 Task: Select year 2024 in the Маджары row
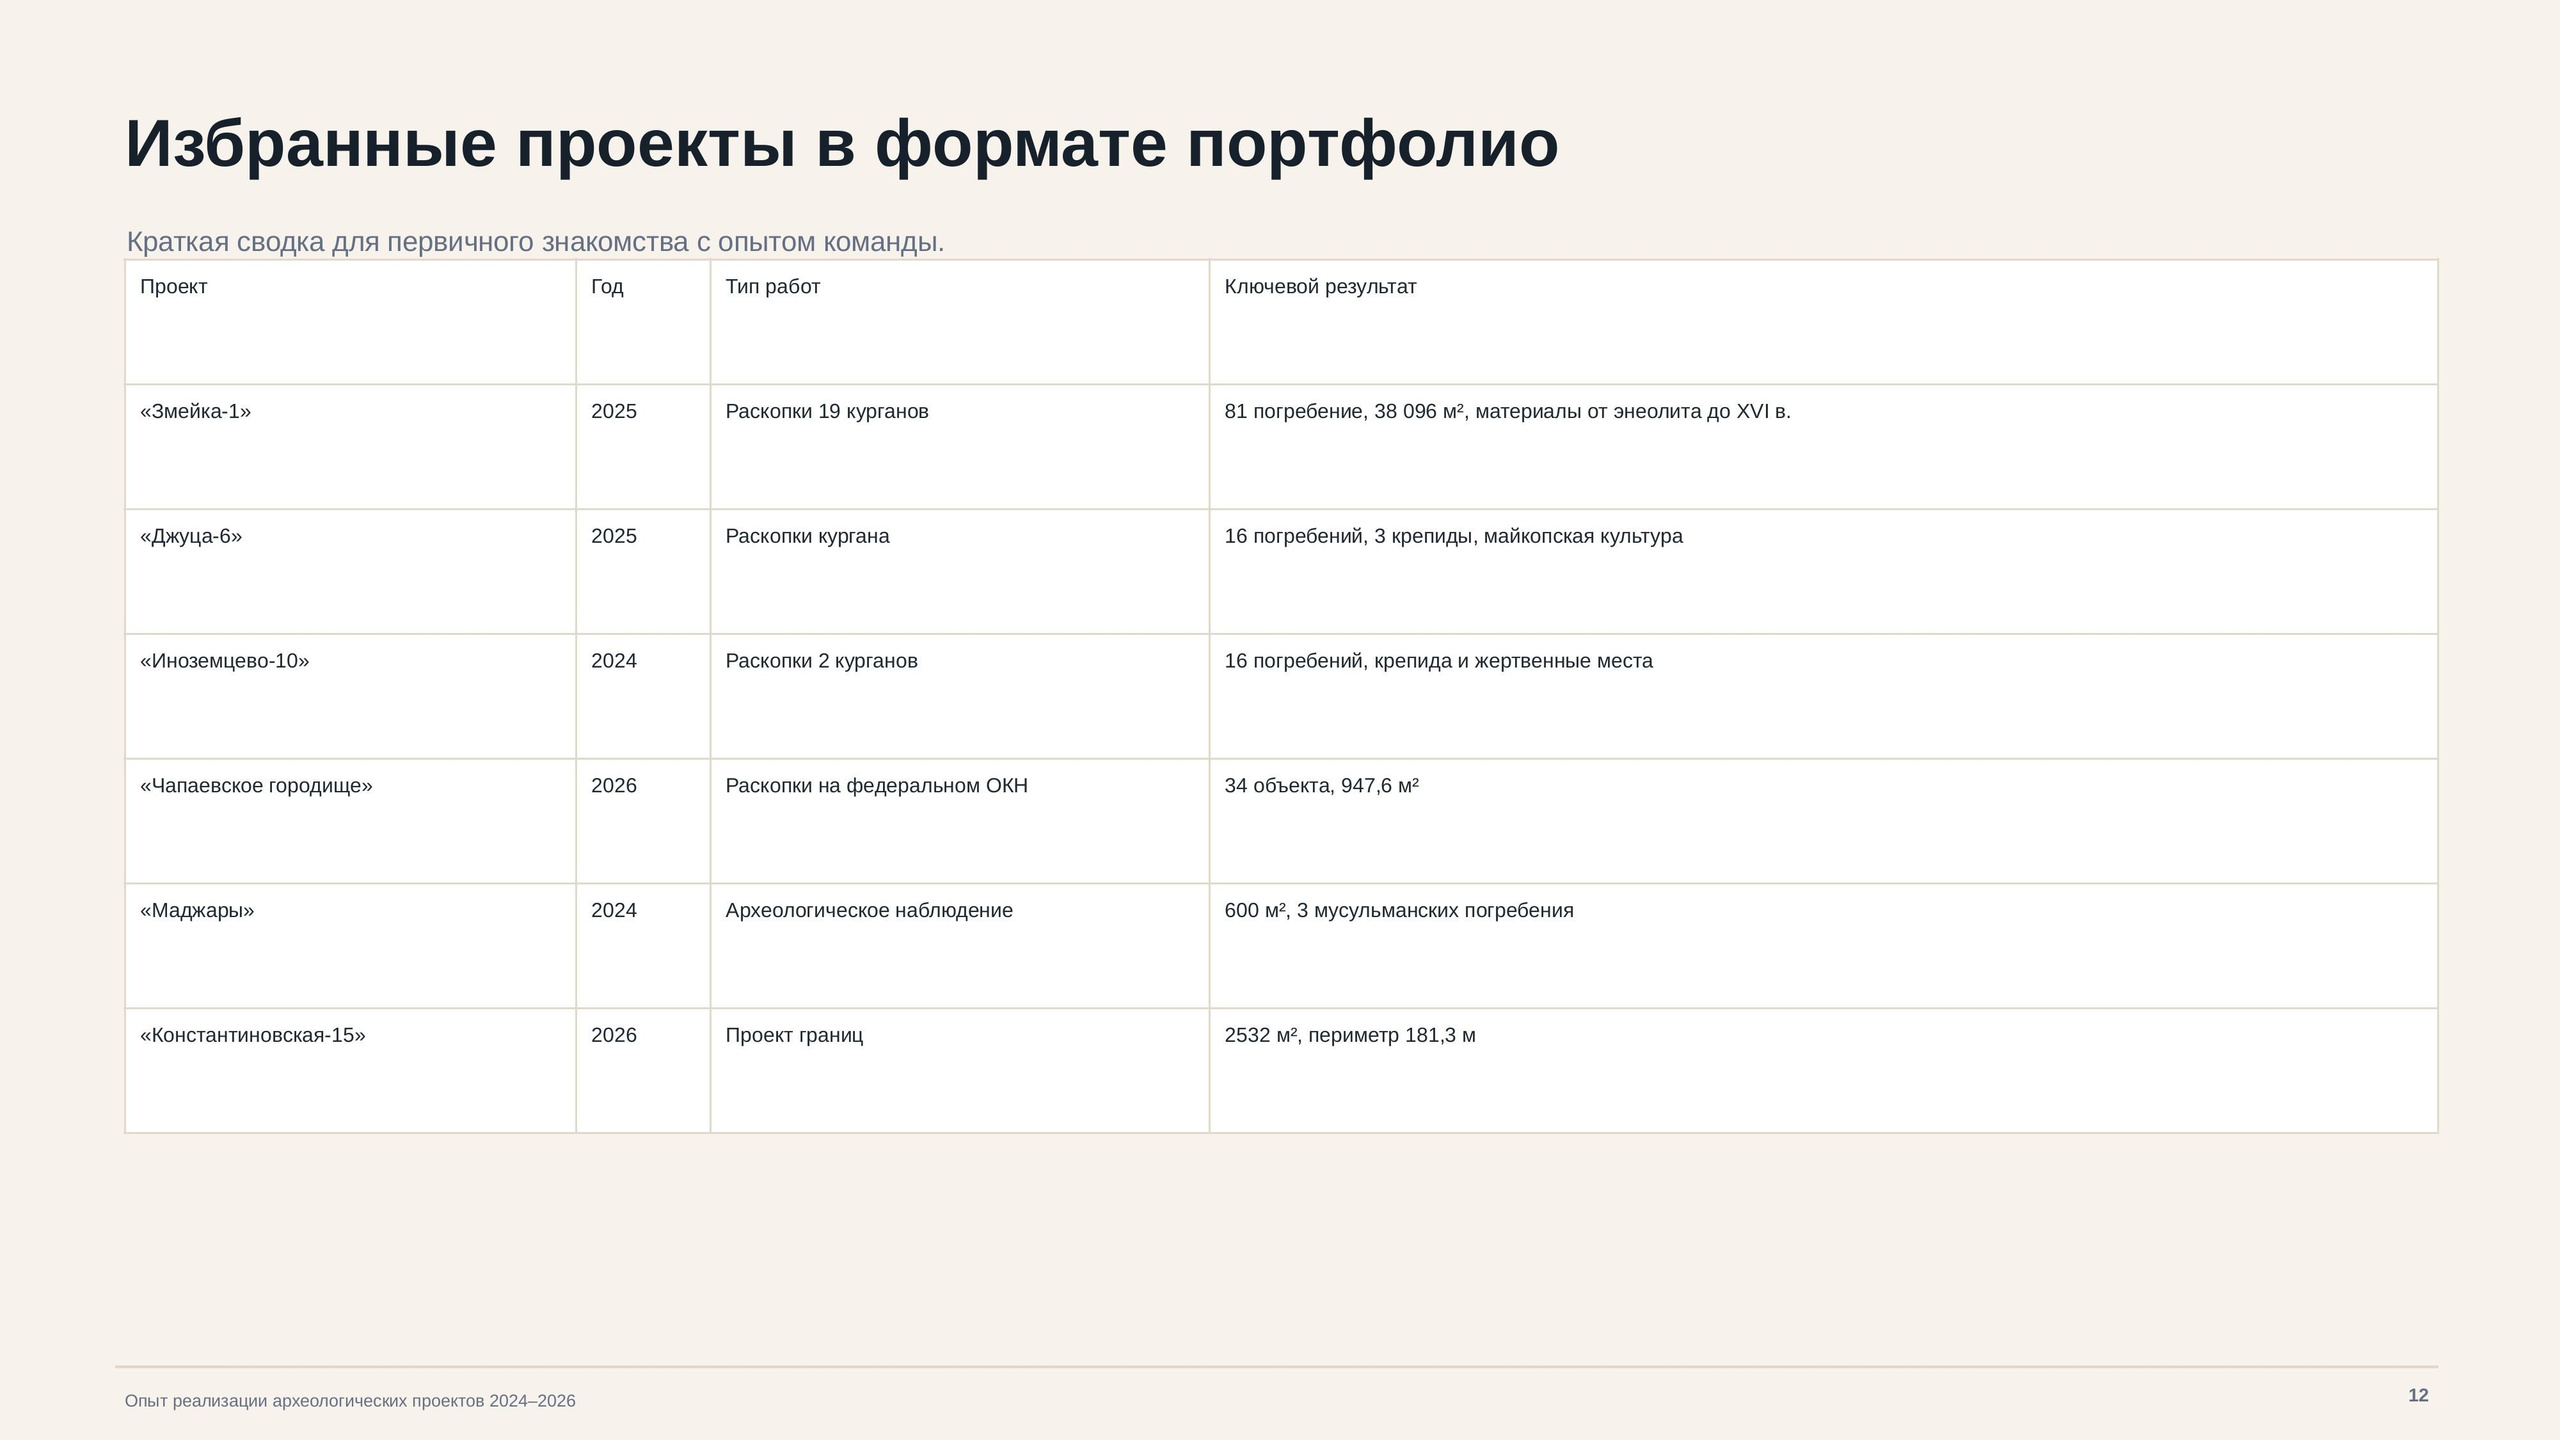[614, 911]
